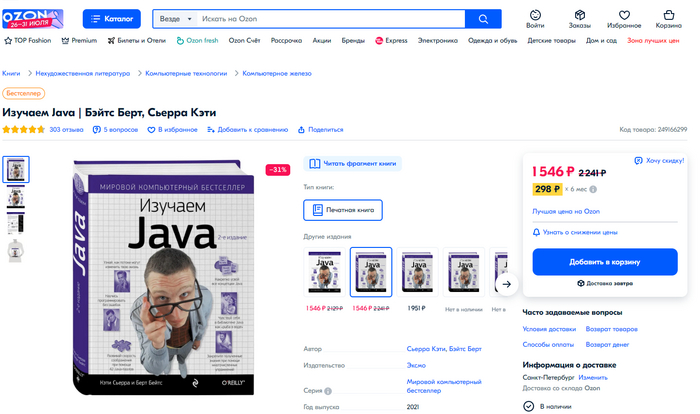Viewport: 700px width, 414px height.
Task: Toggle Добавить к сравнению
Action: pyautogui.click(x=247, y=130)
